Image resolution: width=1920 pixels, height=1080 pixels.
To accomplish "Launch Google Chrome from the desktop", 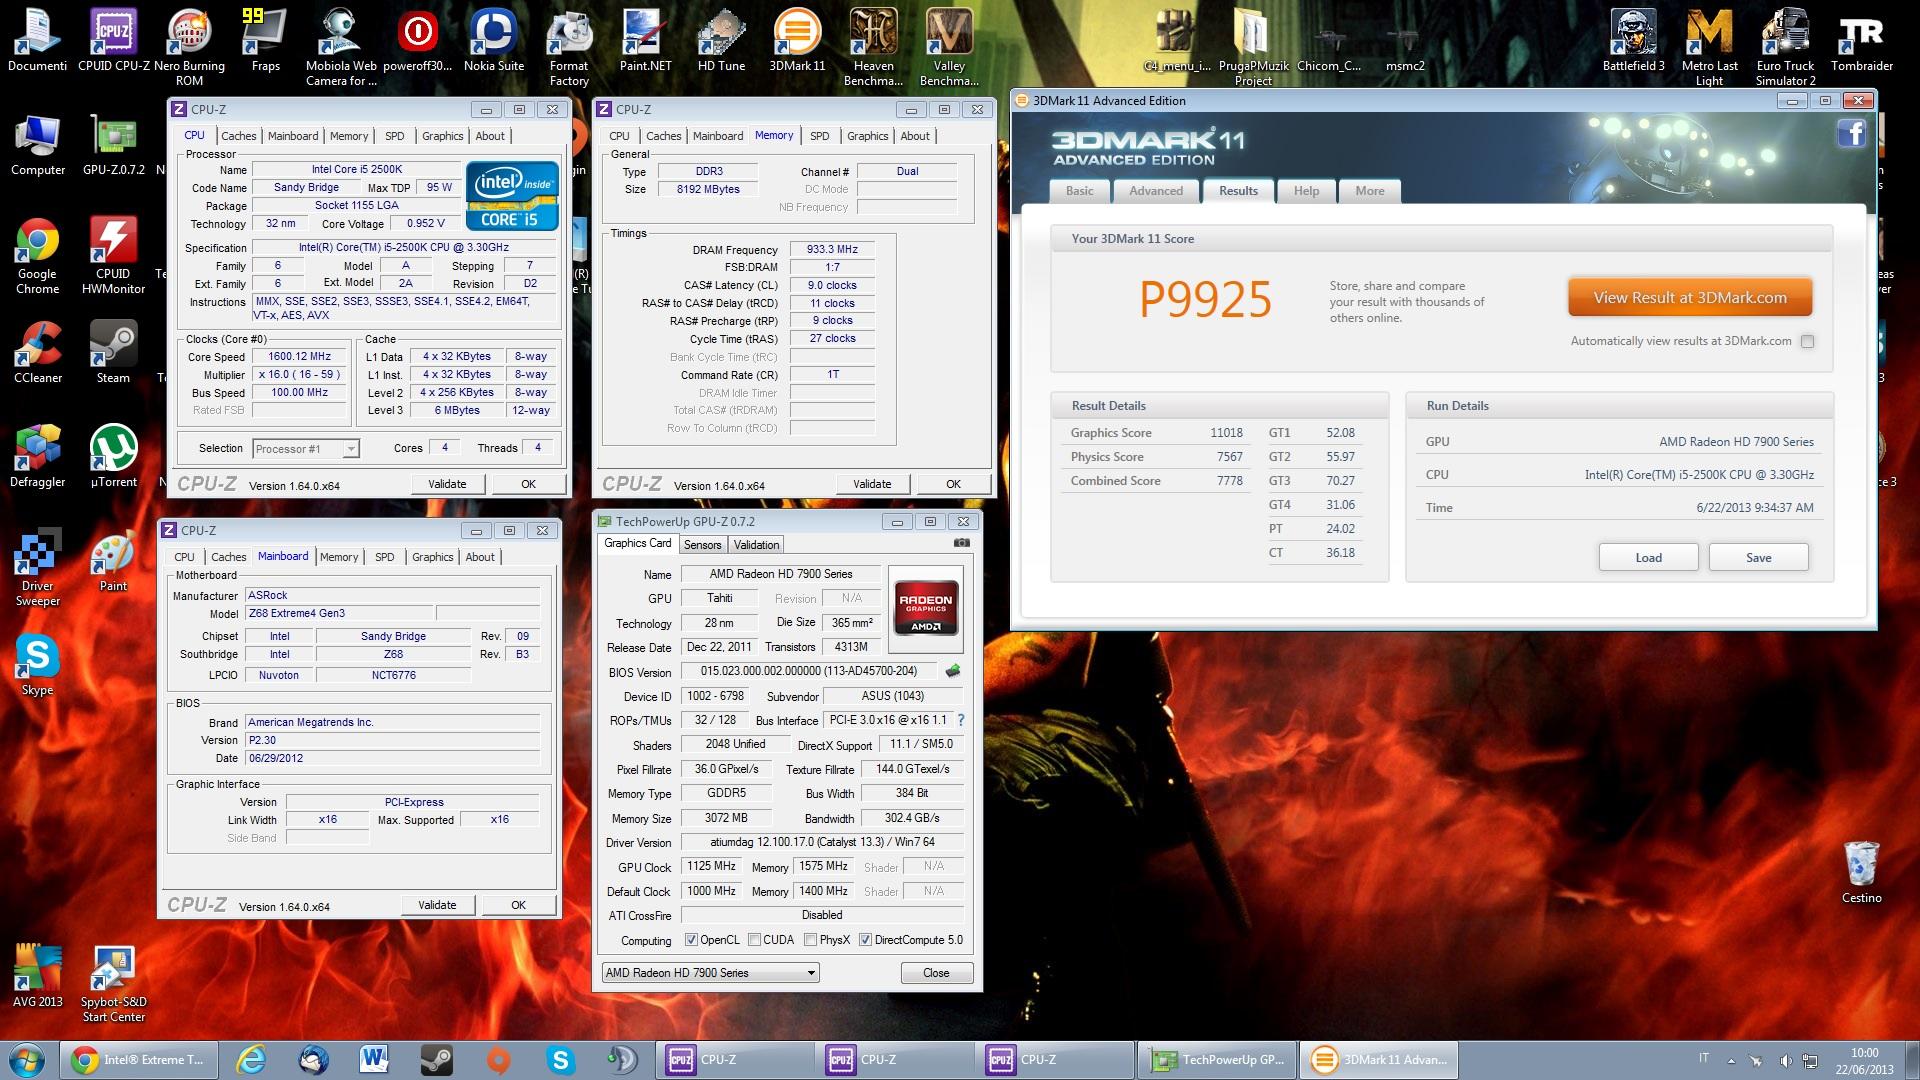I will pyautogui.click(x=37, y=255).
